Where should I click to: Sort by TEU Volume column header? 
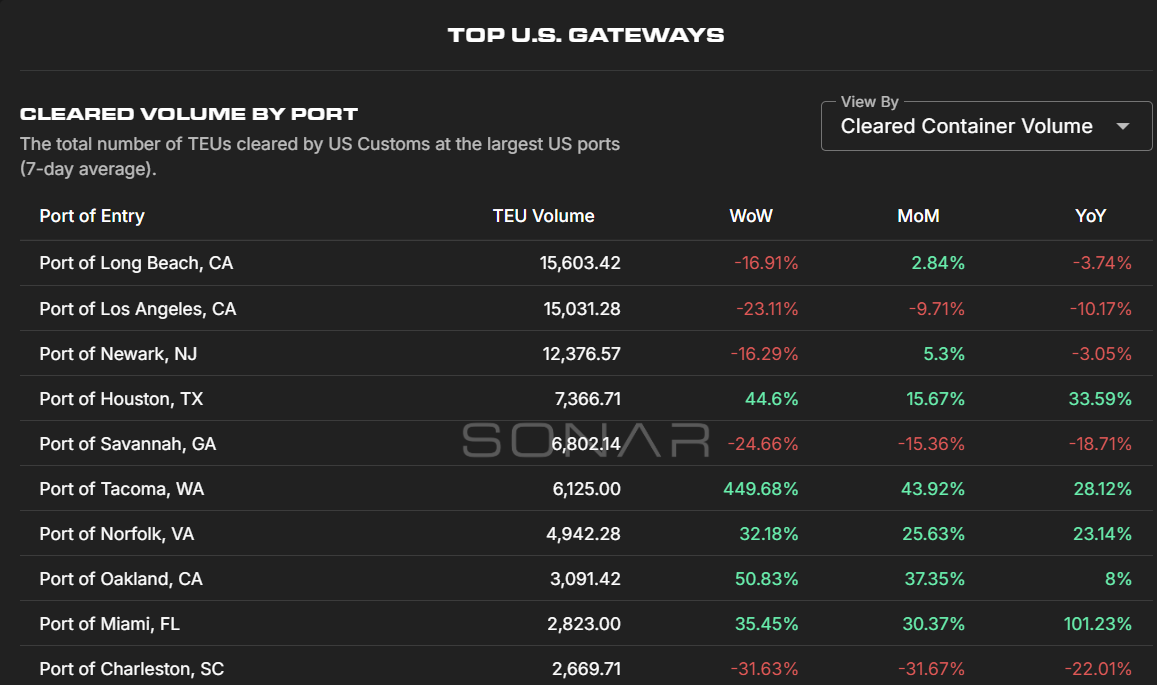click(543, 216)
